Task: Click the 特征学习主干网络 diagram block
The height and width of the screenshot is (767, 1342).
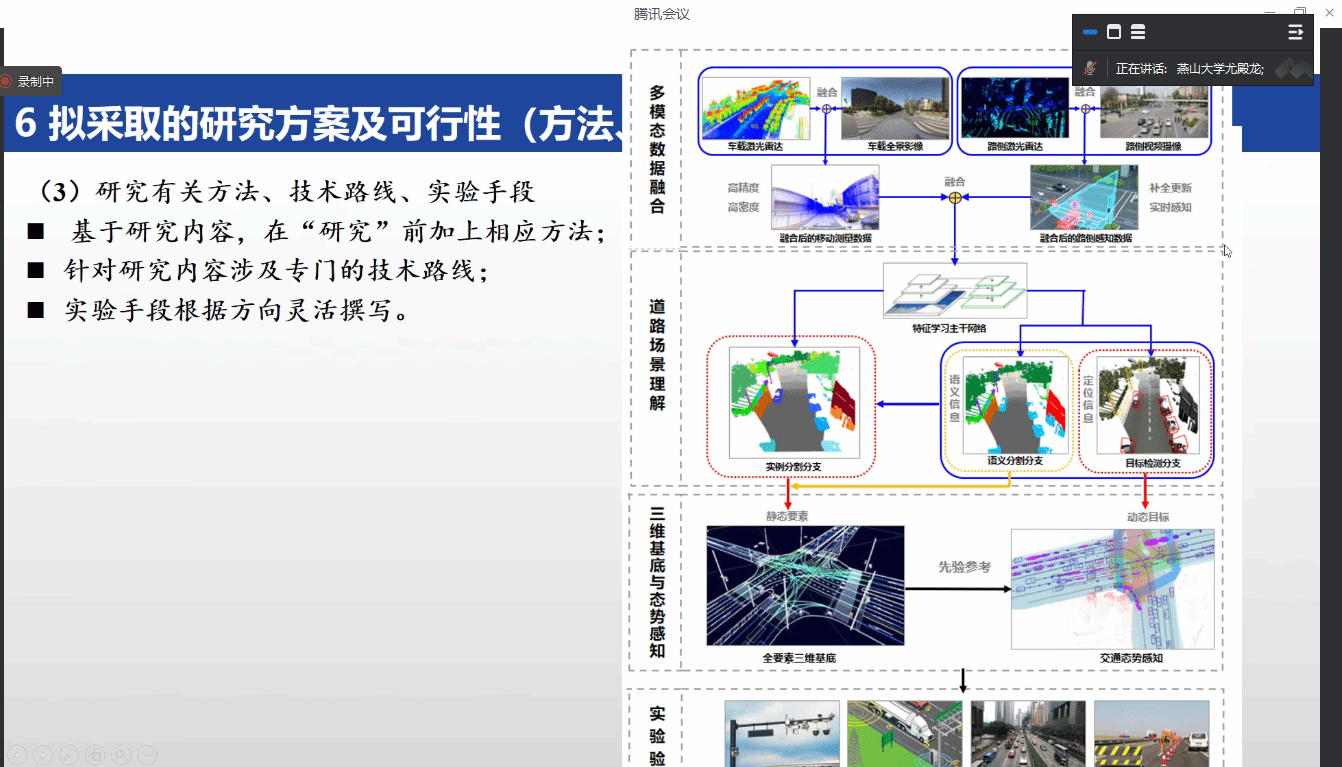Action: tap(955, 290)
